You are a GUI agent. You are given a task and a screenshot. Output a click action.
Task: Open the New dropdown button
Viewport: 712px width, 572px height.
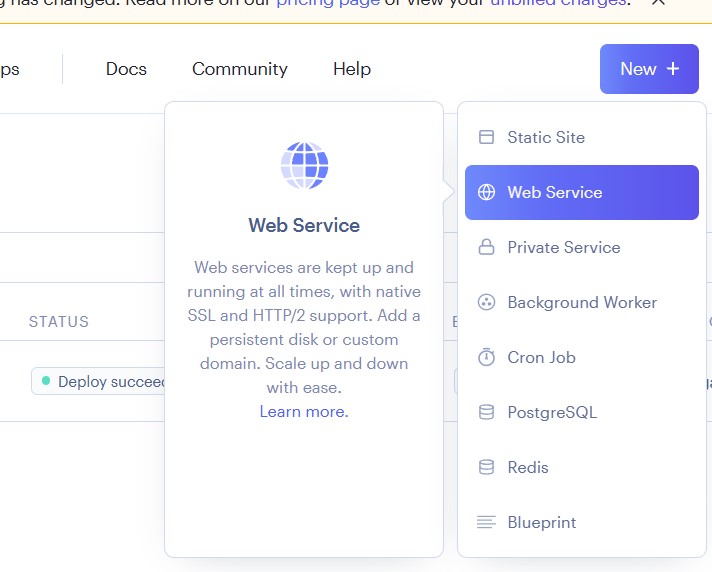click(x=649, y=69)
